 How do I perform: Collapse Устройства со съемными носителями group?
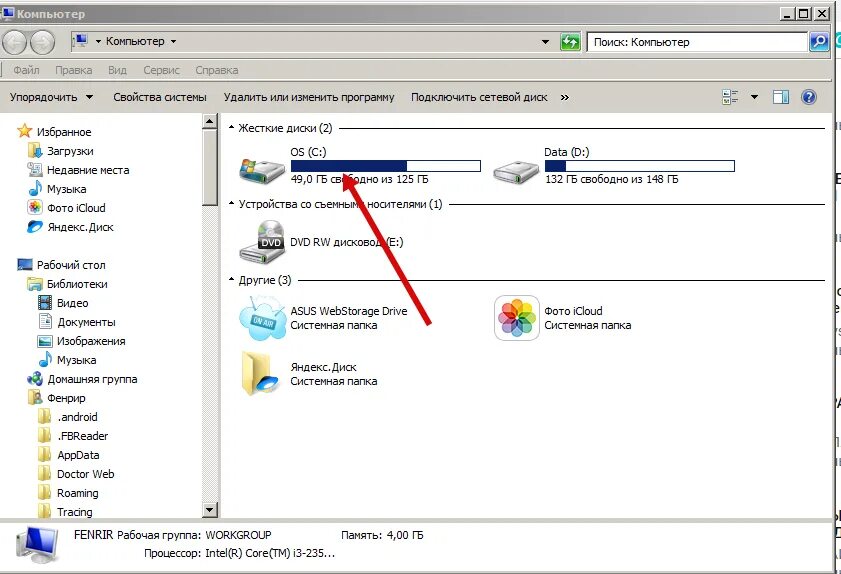(x=231, y=204)
